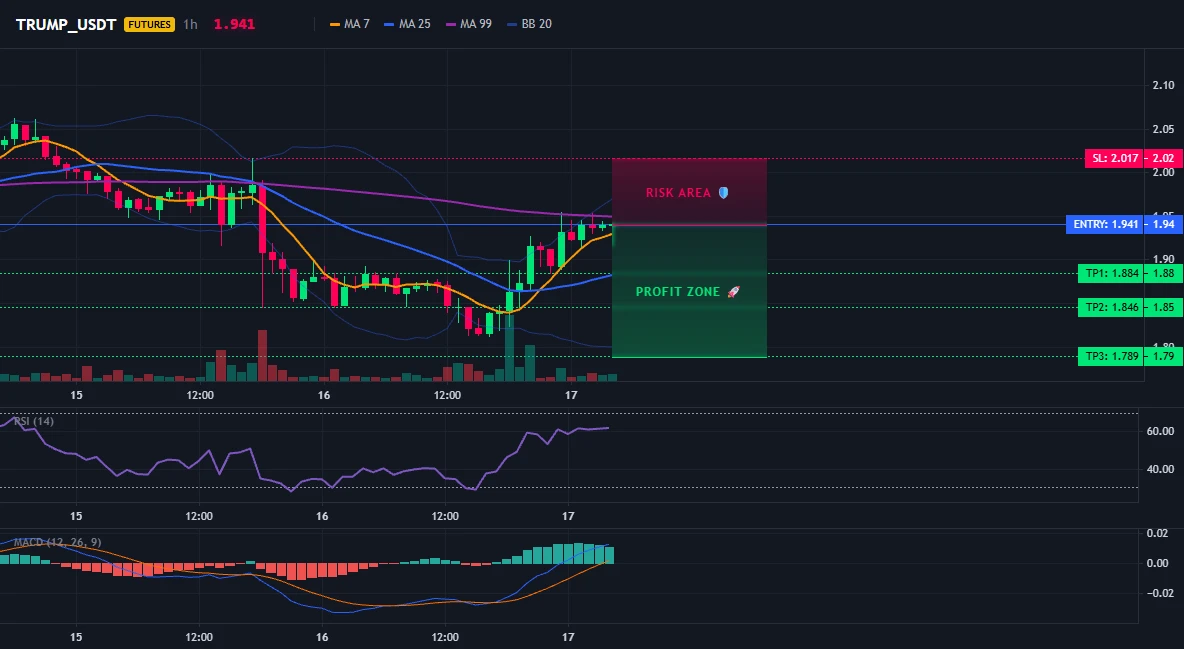Click the shield icon beside RISK AREA
Screen dimensions: 1184x649
[x=723, y=193]
